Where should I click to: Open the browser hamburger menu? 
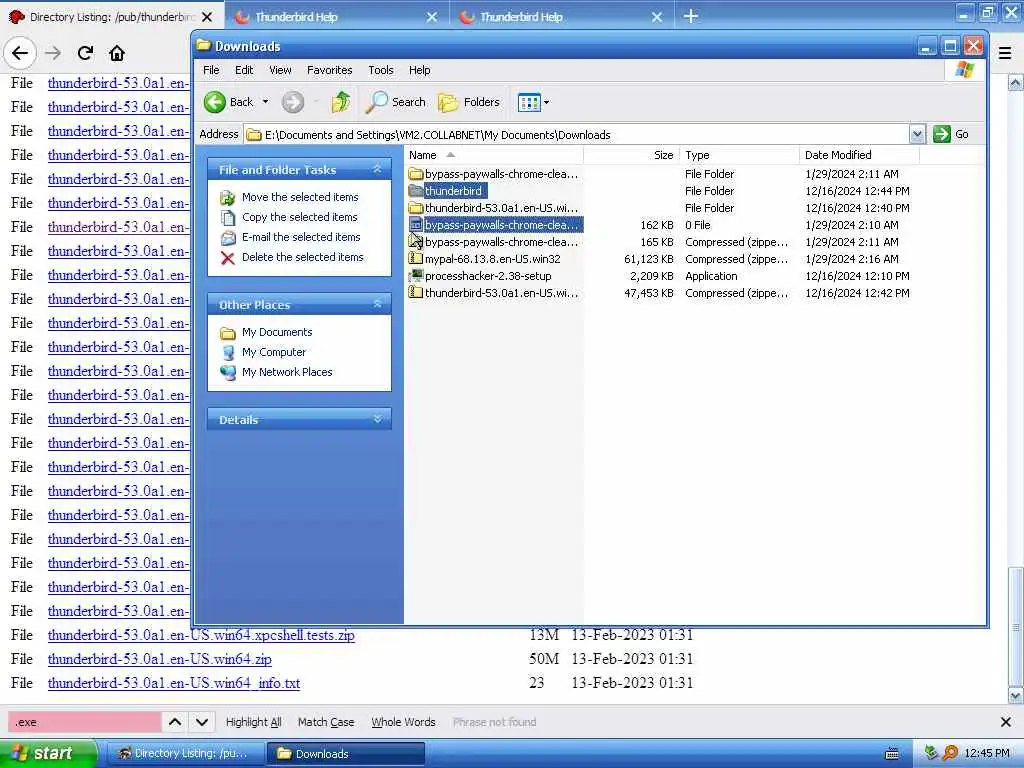[1005, 53]
